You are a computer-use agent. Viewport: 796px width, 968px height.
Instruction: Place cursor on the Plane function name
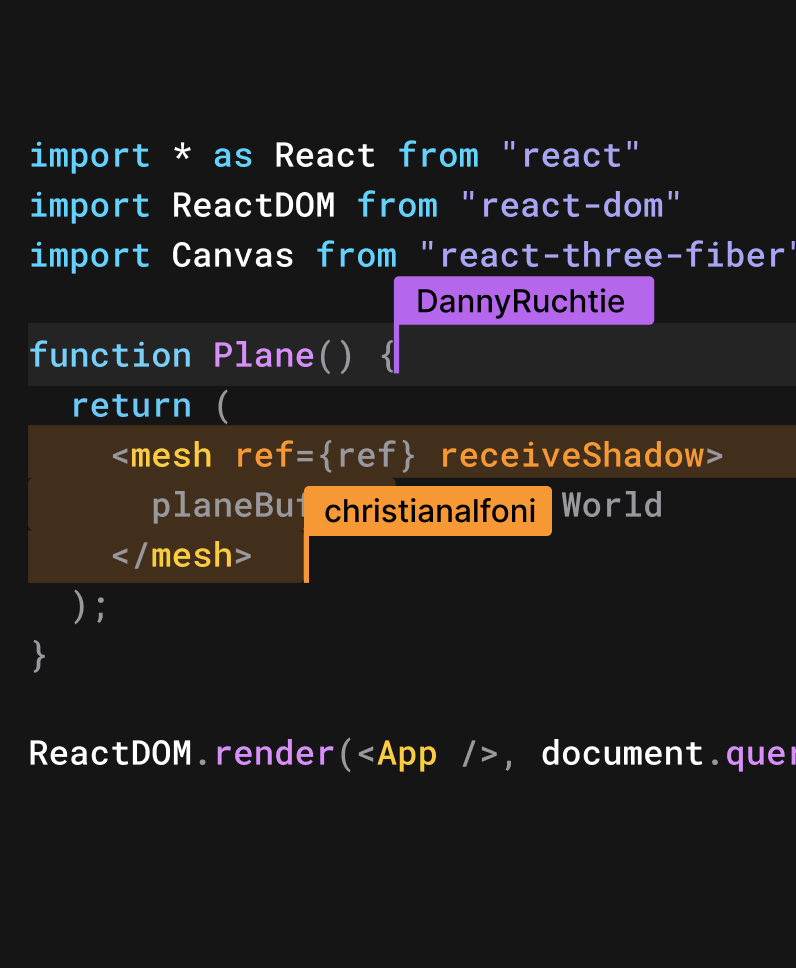(x=263, y=356)
